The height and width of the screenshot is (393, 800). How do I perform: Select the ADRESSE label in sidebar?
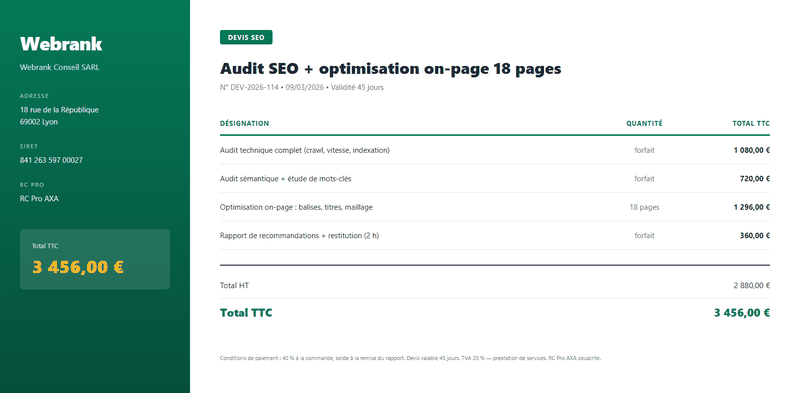pyautogui.click(x=34, y=96)
